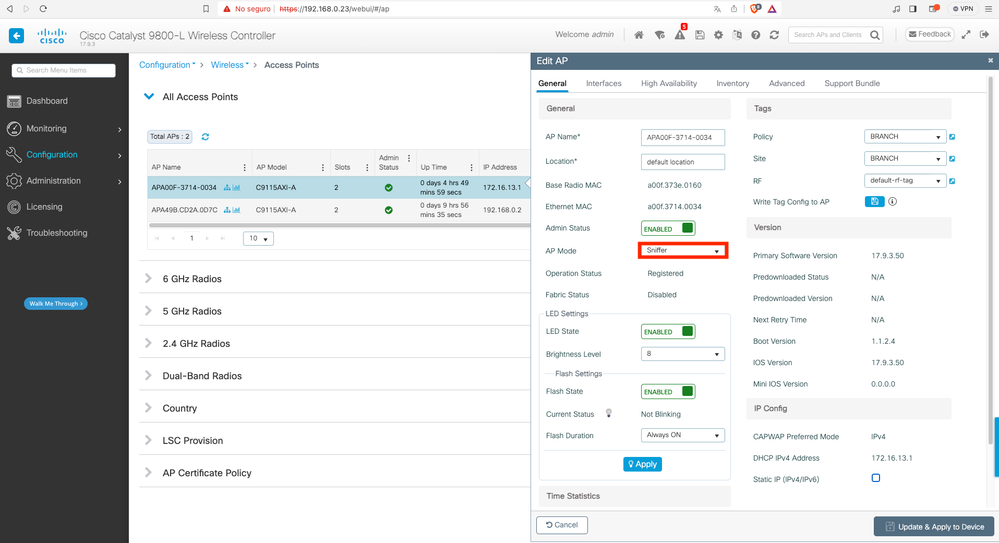Screen dimensions: 999x543
Task: Click the magnifier in Search APs and Clients
Action: point(875,35)
